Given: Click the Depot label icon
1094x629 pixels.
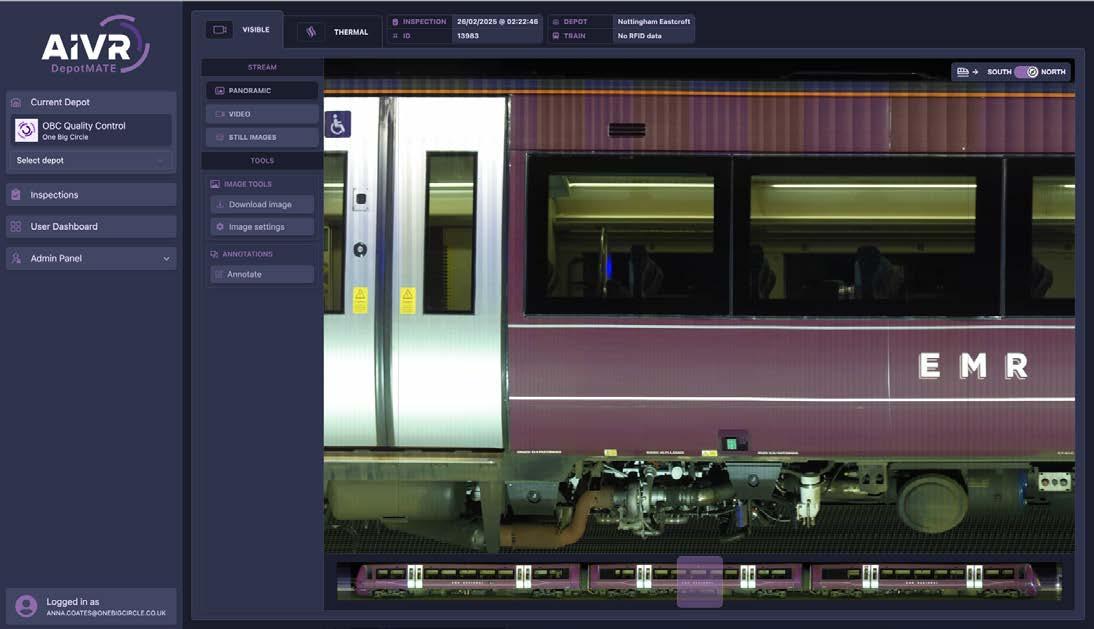Looking at the screenshot, I should click(x=556, y=22).
